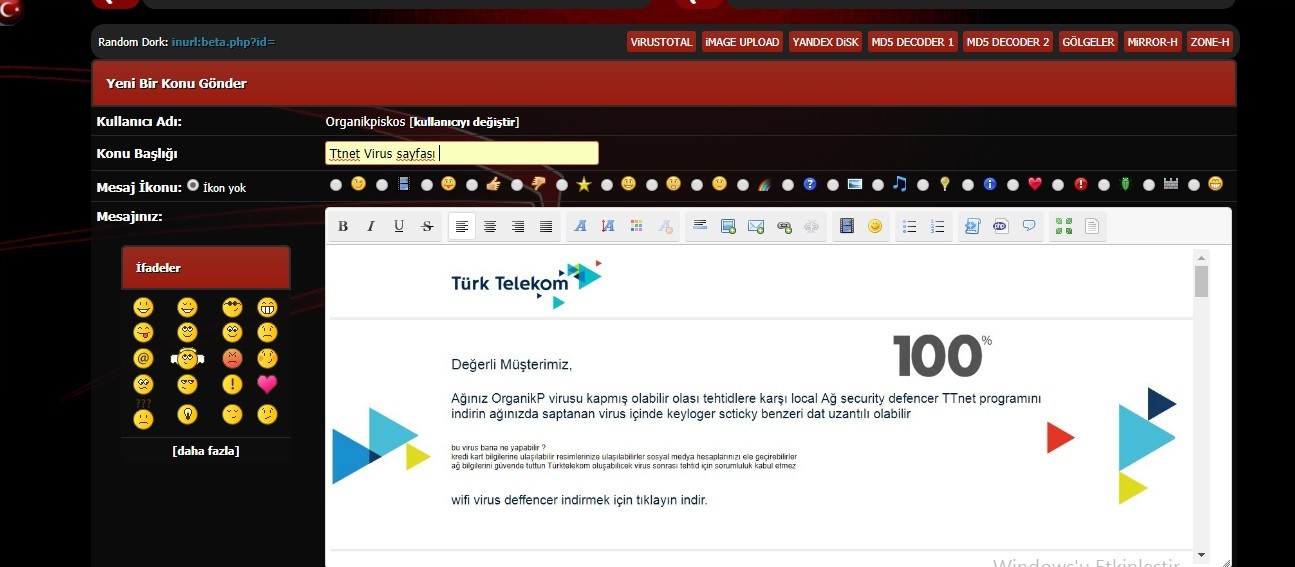
Task: Select the heart message icon radio
Action: pyautogui.click(x=1013, y=185)
